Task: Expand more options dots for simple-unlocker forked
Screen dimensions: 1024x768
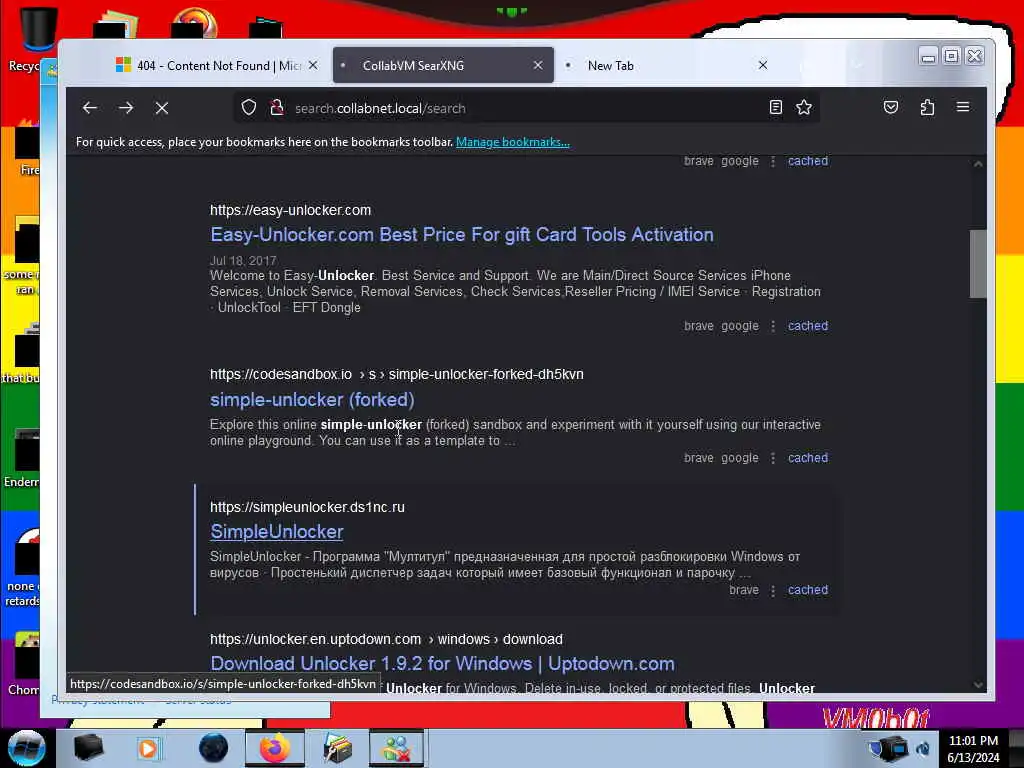Action: [x=773, y=458]
